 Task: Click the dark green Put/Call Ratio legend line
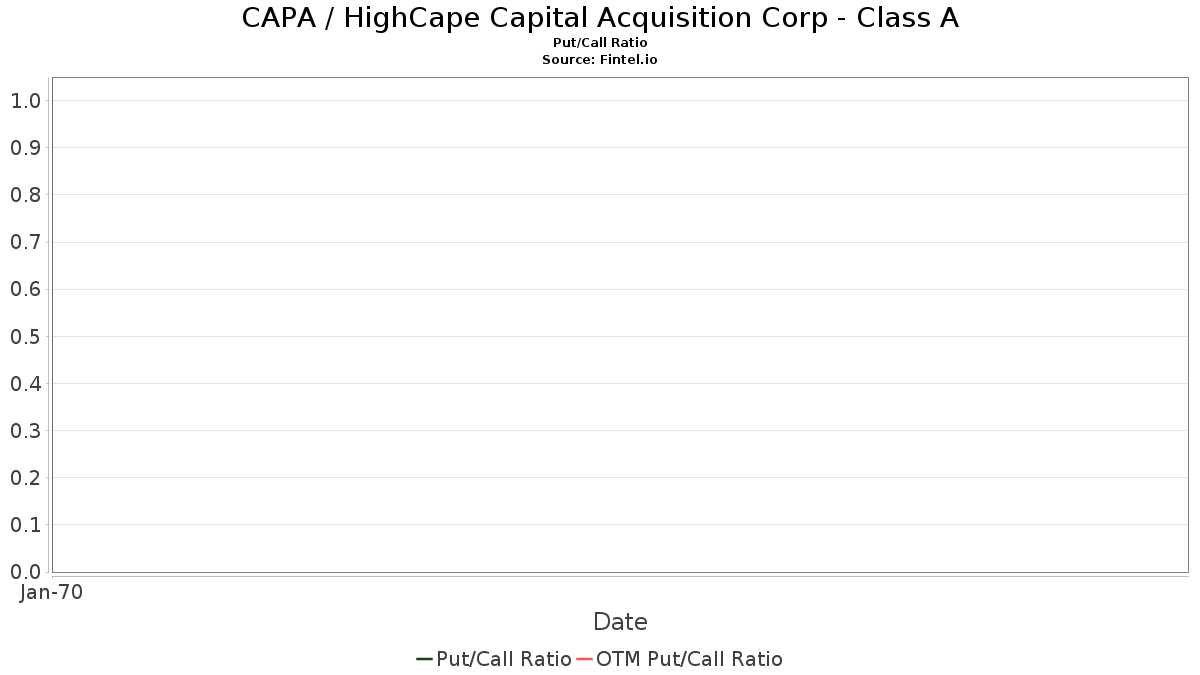click(x=424, y=659)
